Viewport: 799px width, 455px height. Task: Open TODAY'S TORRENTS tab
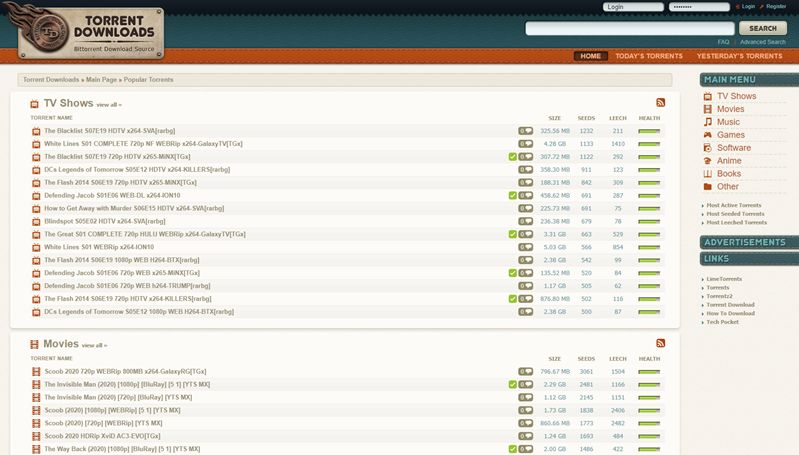pyautogui.click(x=649, y=56)
